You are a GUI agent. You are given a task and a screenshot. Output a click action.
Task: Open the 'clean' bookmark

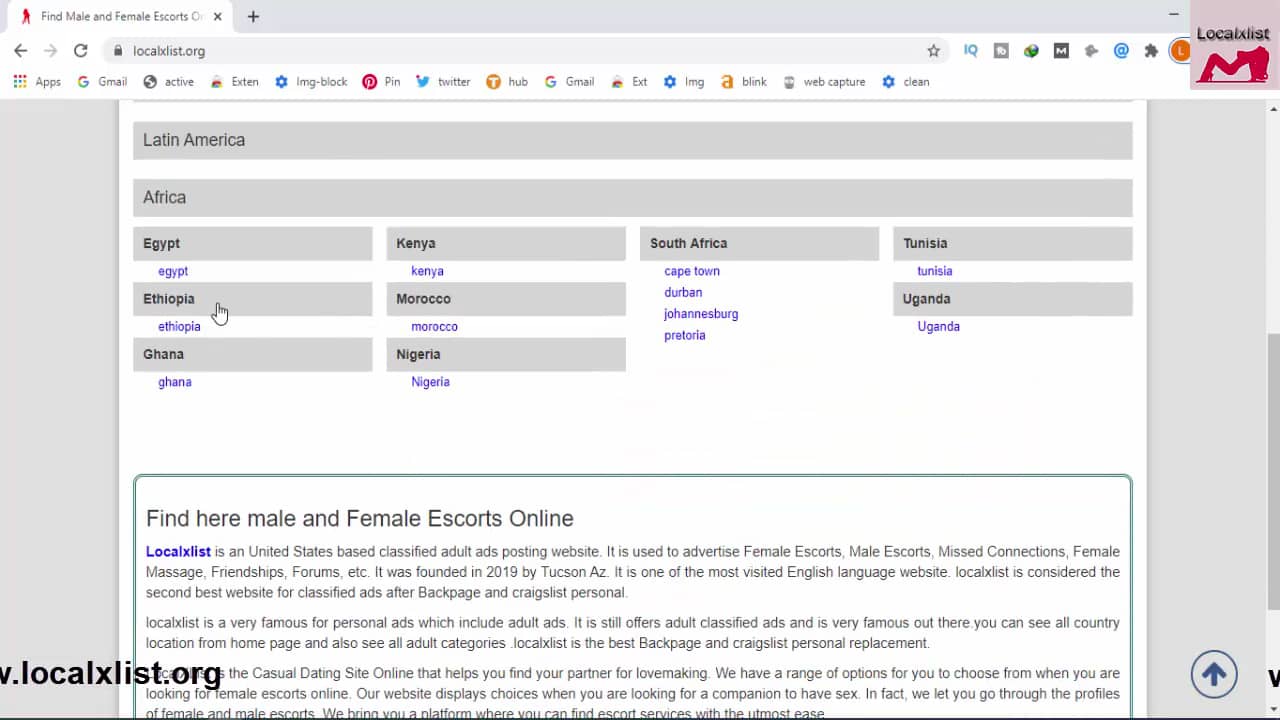[905, 82]
